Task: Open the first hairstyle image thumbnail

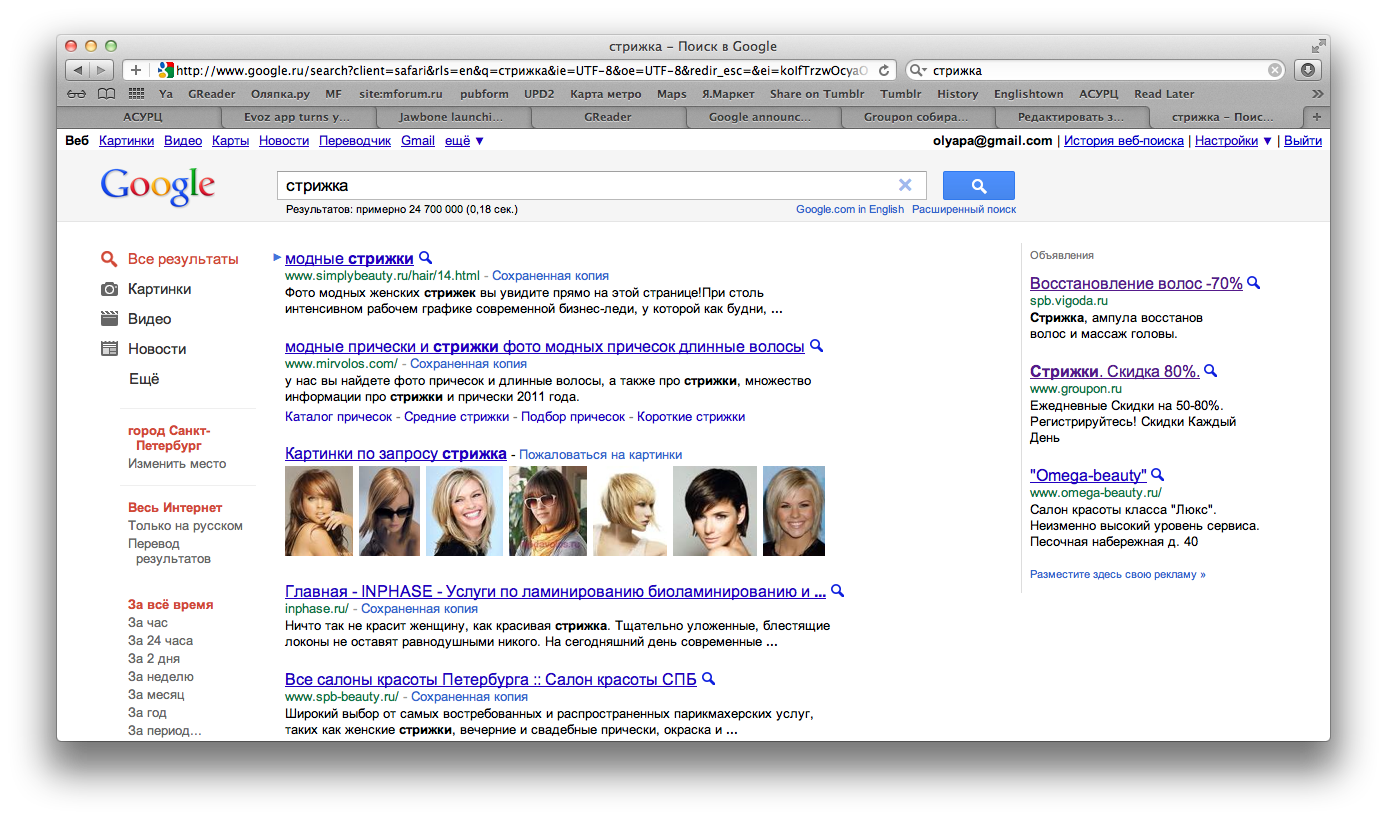Action: point(319,511)
